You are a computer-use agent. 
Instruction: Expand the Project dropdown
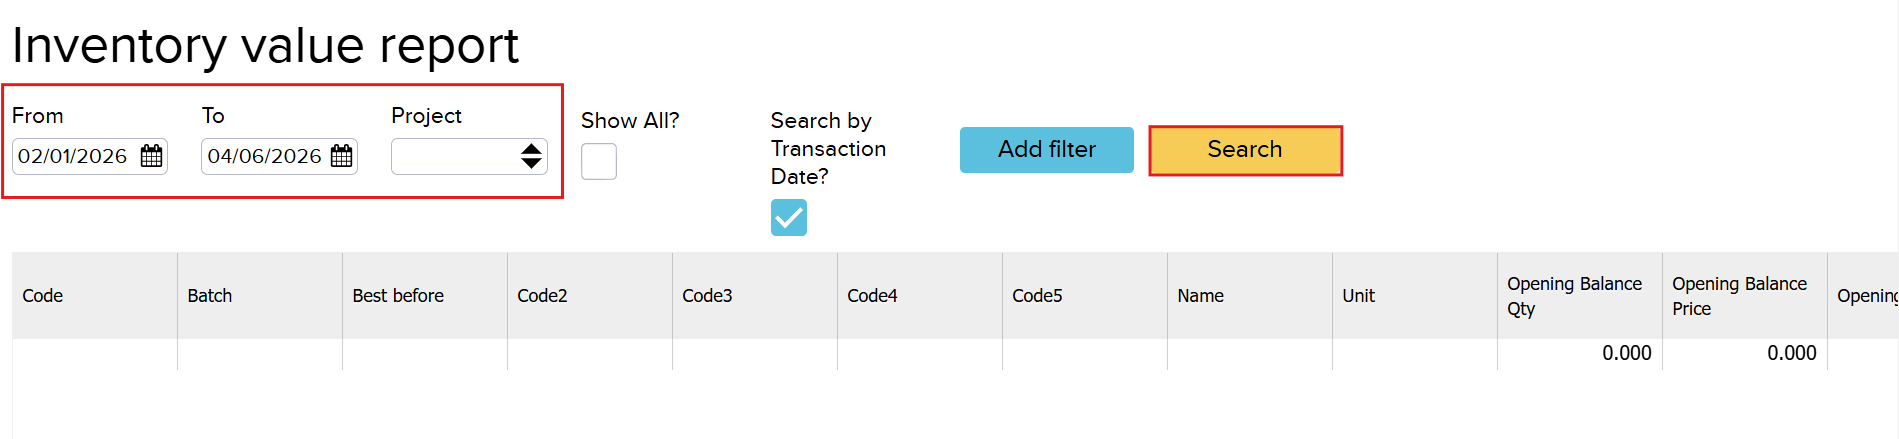point(469,156)
